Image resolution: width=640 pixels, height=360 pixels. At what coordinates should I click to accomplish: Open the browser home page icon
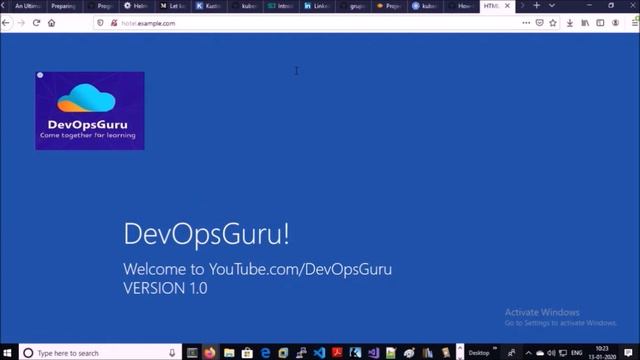pos(51,23)
